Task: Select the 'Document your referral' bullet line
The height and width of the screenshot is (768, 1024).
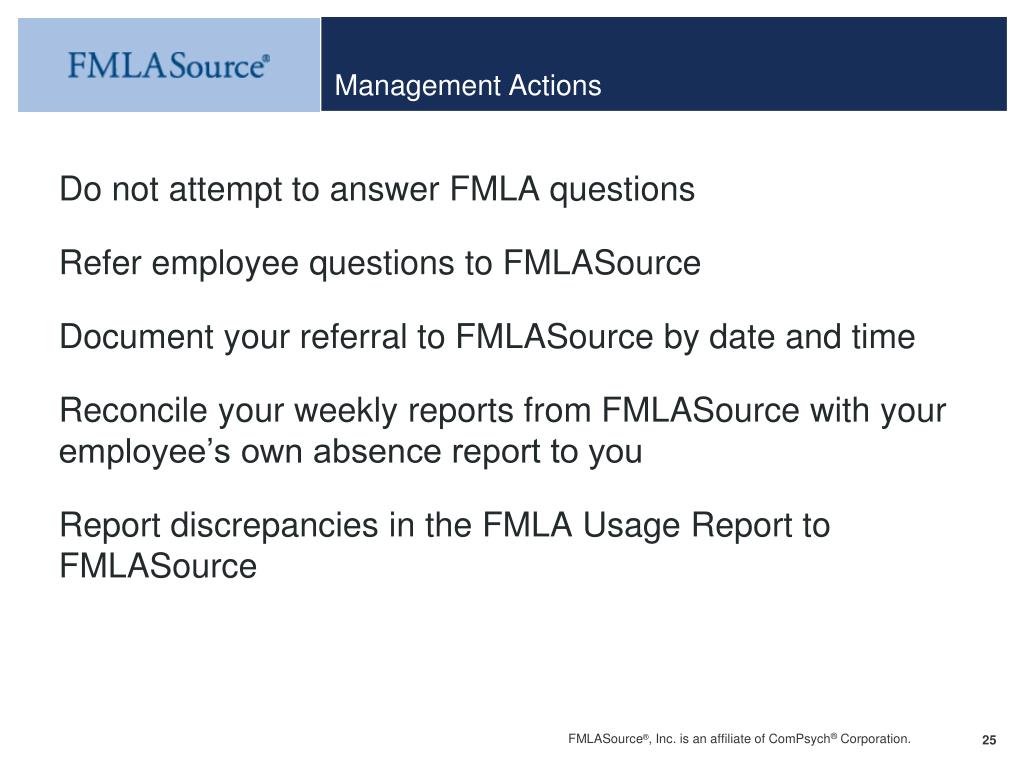Action: (x=487, y=338)
